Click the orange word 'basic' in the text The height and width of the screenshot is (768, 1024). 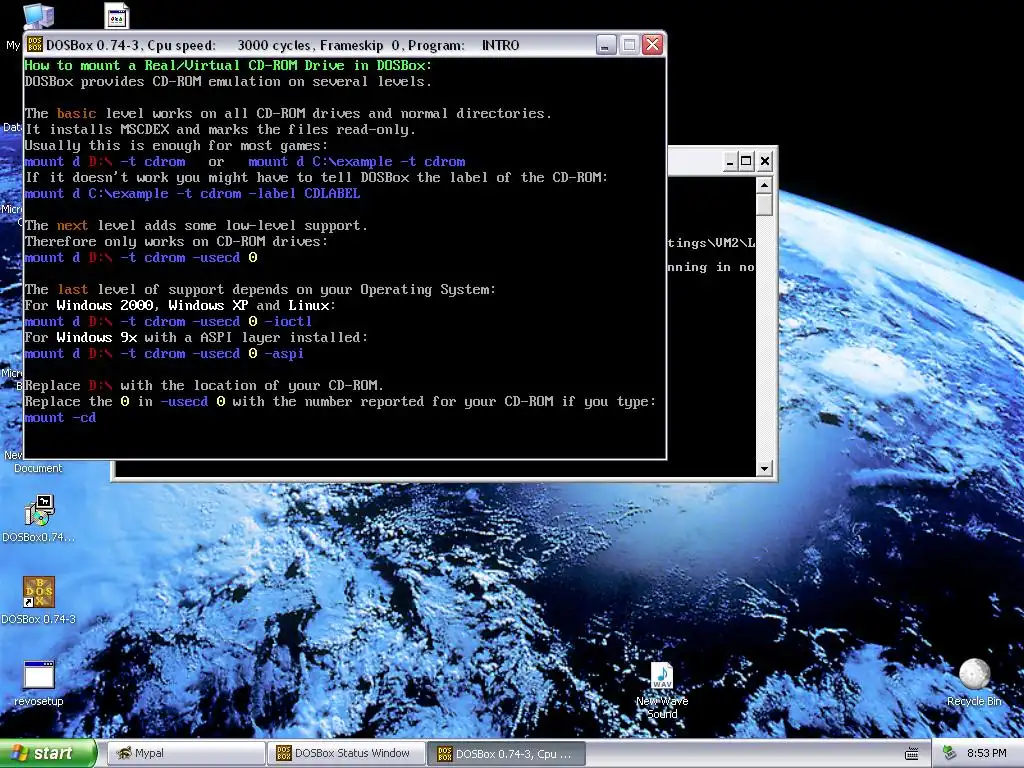(76, 114)
